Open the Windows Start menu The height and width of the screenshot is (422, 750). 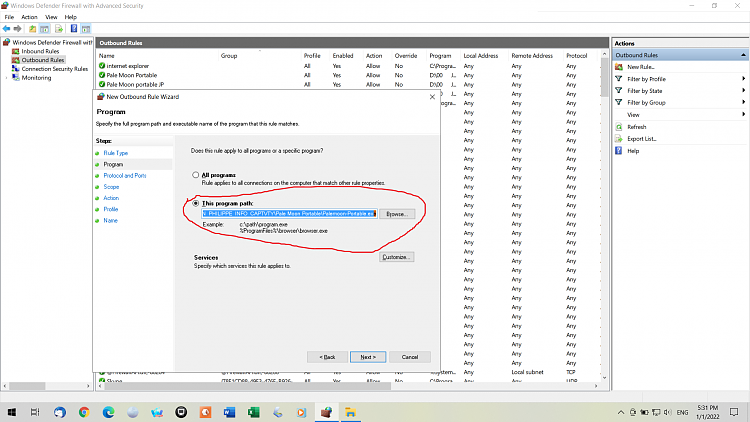[x=11, y=412]
